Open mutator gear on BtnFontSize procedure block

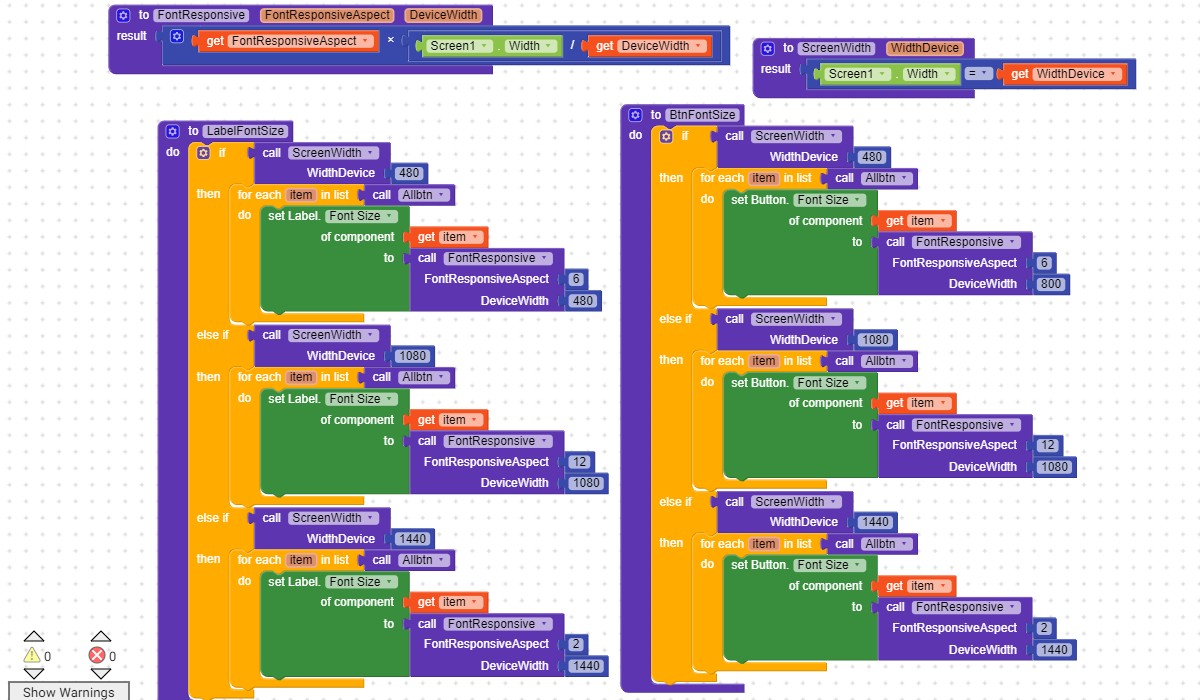click(x=635, y=115)
